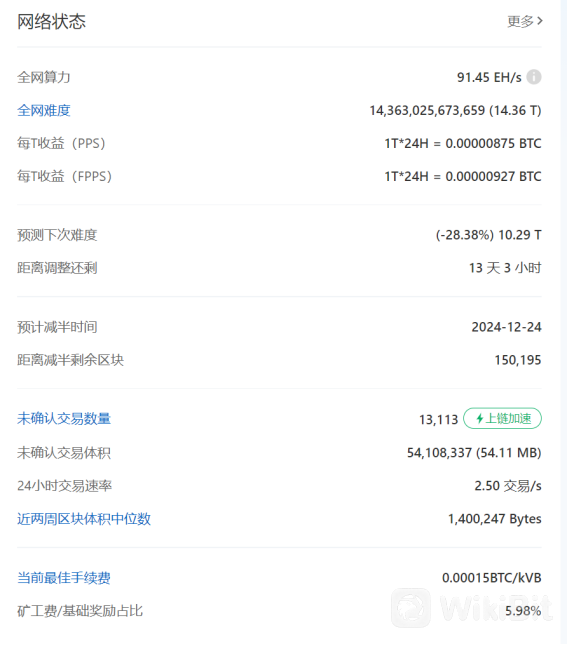
Task: Click the PPS earnings value 0.00000875 BTC
Action: (x=493, y=144)
